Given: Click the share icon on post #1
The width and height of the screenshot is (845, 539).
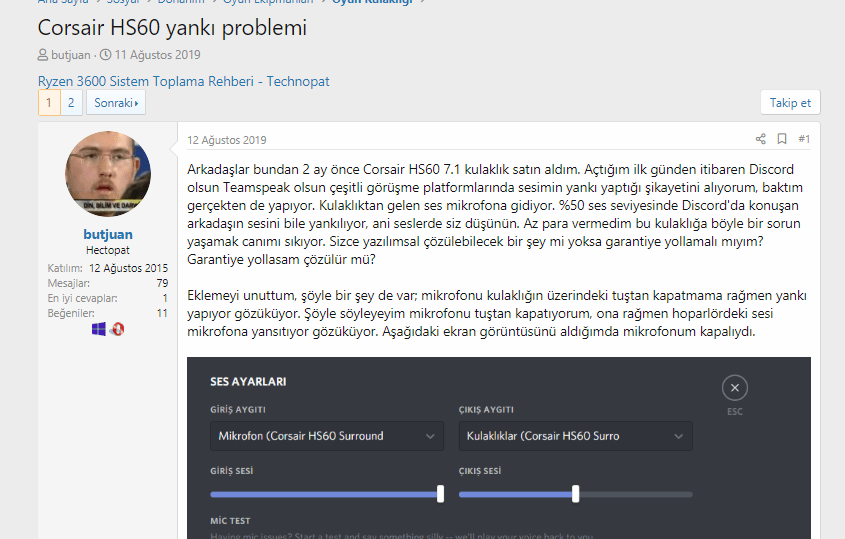Looking at the screenshot, I should click(760, 139).
